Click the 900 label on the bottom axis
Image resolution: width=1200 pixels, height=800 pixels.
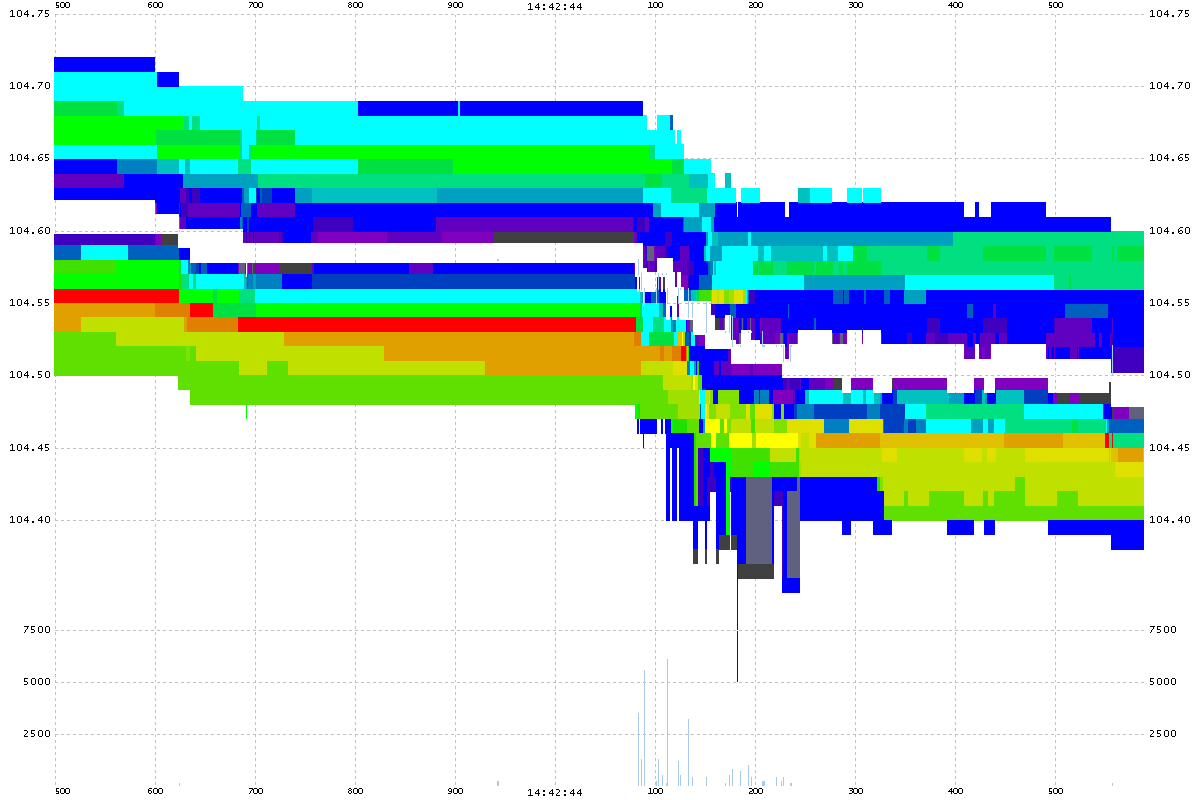[455, 792]
